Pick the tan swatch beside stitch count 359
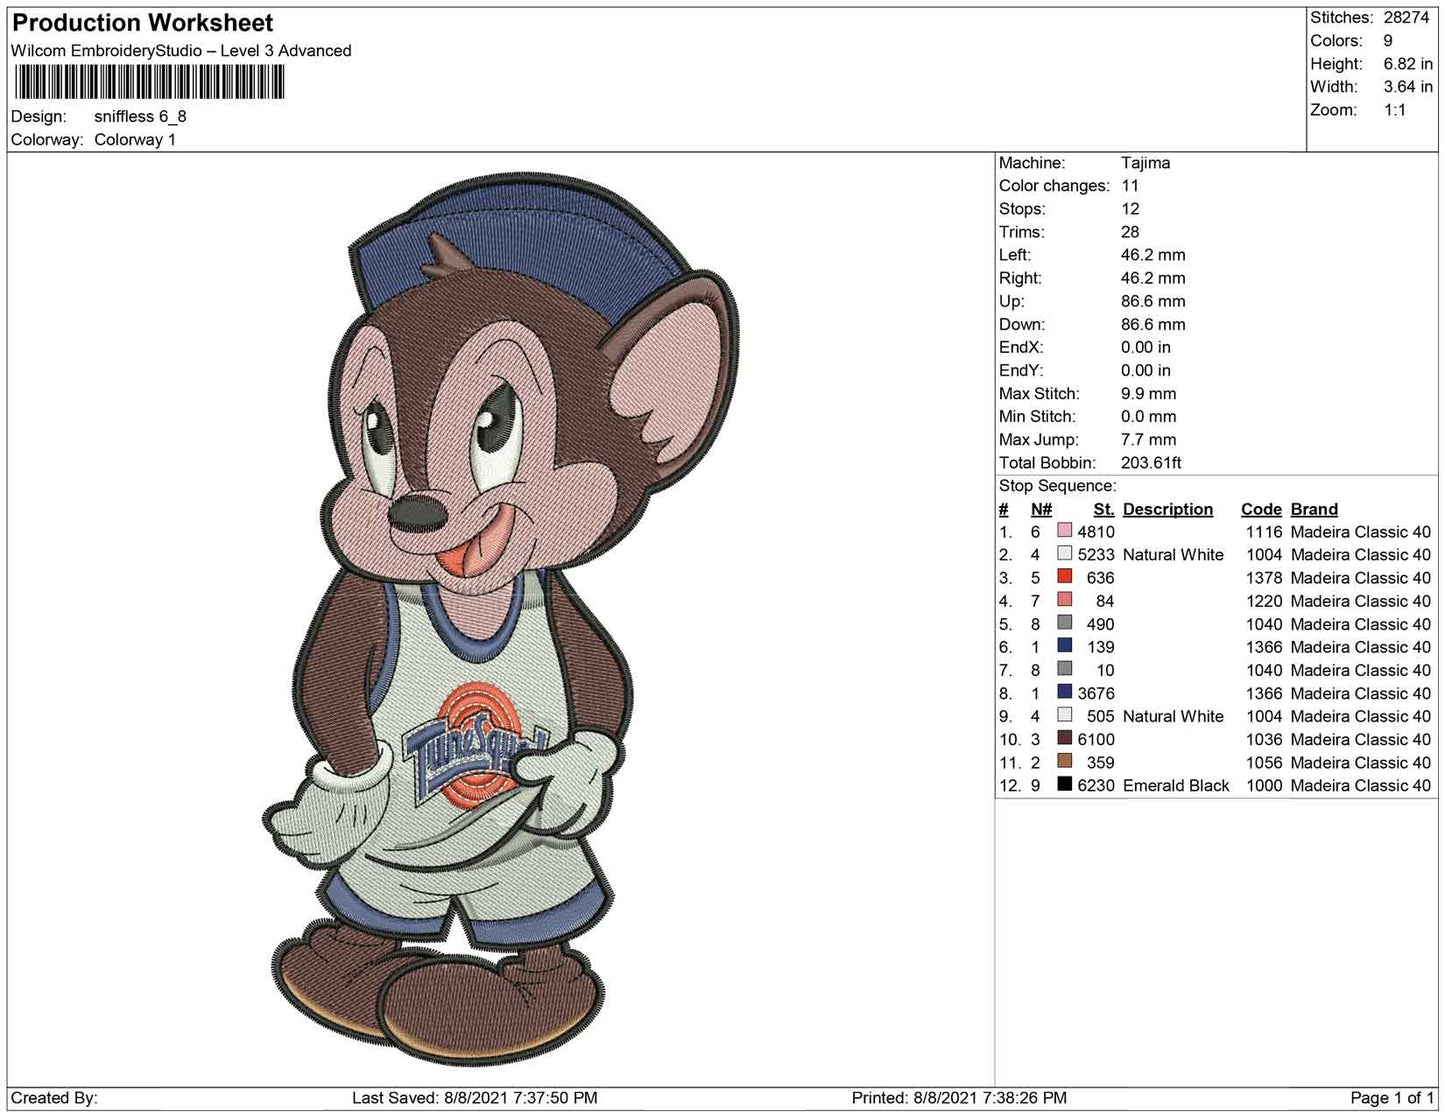The width and height of the screenshot is (1445, 1112). pyautogui.click(x=1065, y=761)
